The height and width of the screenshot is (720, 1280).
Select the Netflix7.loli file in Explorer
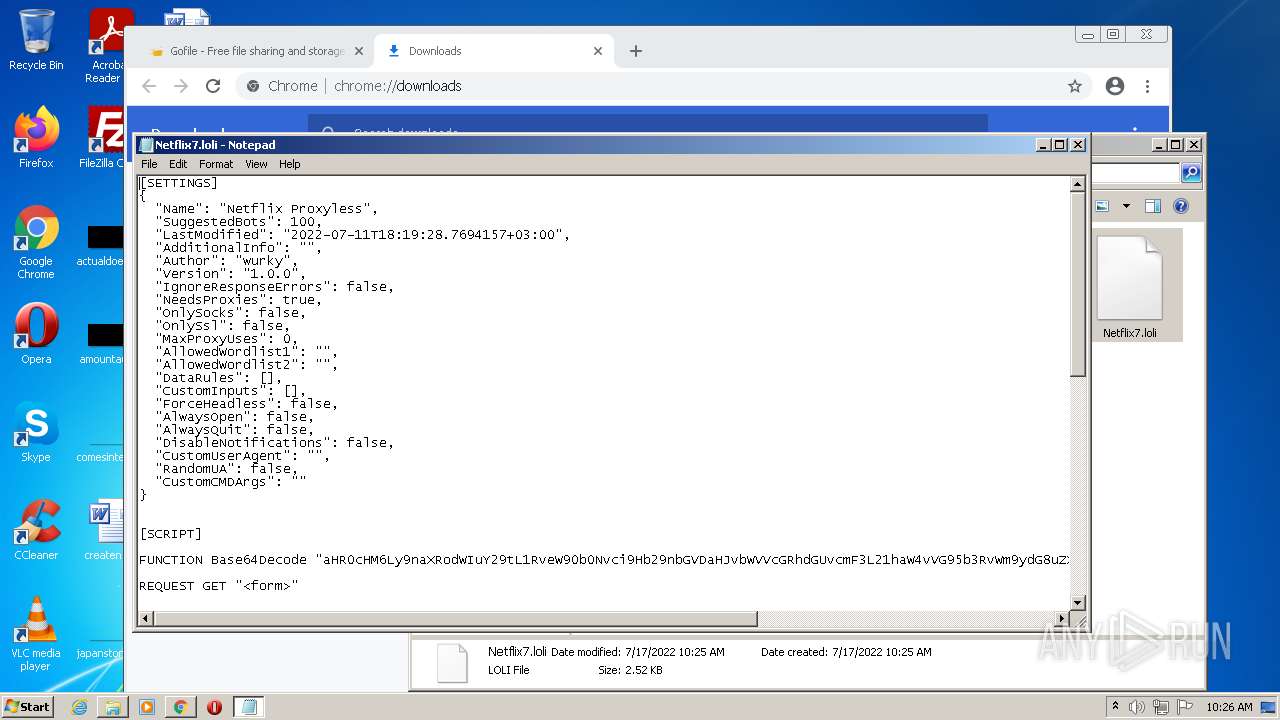(x=1130, y=287)
